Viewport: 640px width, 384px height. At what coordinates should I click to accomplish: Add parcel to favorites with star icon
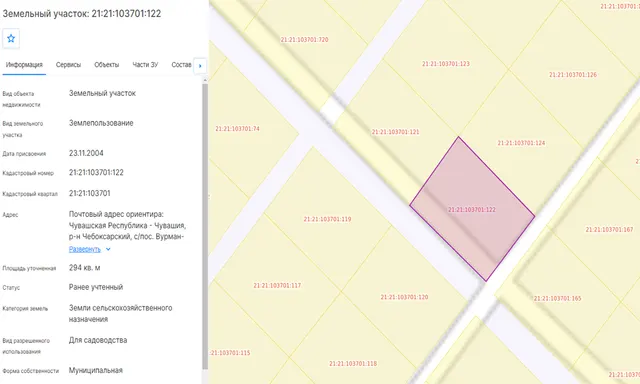coord(11,39)
